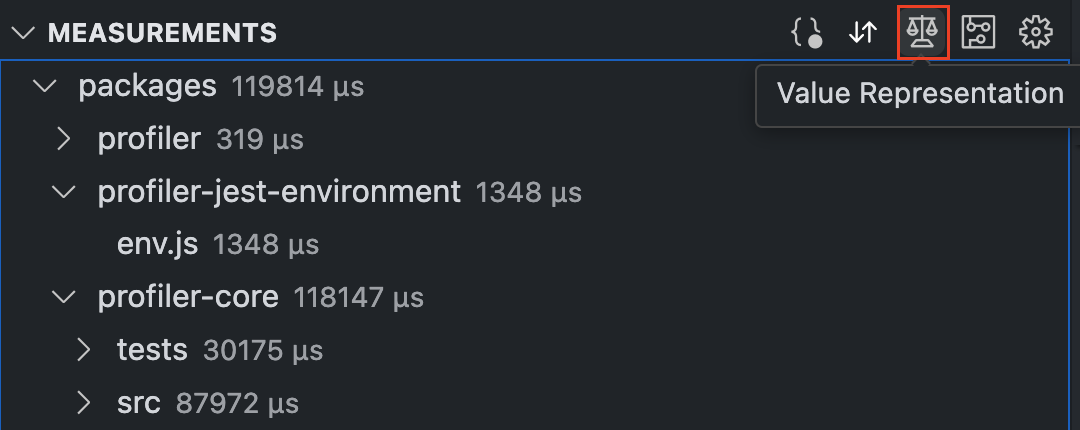This screenshot has height=430, width=1080.
Task: Select the tests row label
Action: click(152, 350)
